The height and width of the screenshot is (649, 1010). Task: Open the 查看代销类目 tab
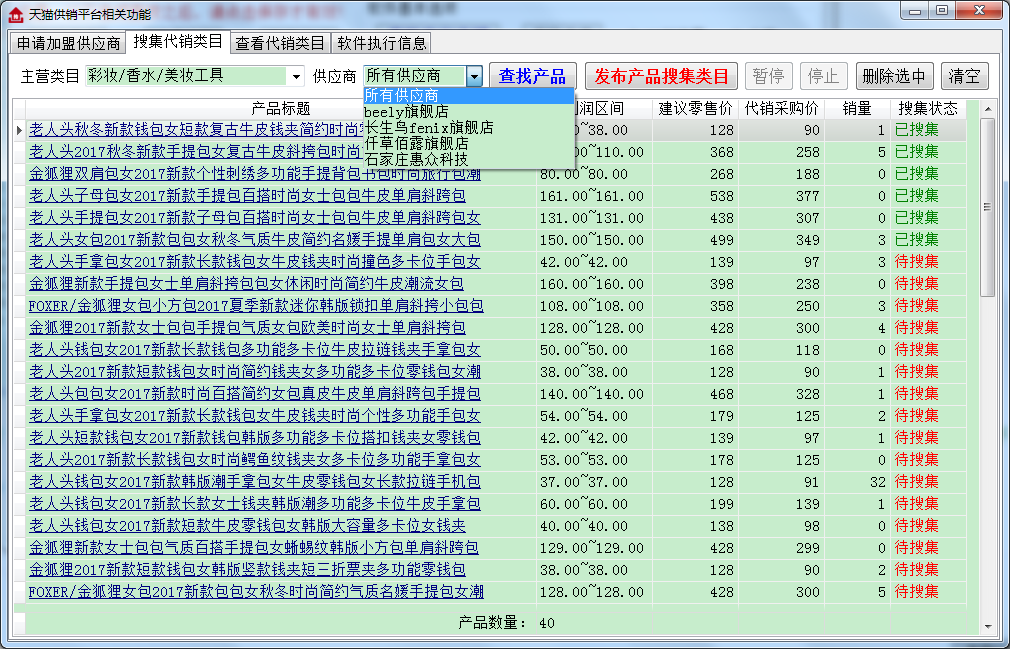[x=280, y=43]
